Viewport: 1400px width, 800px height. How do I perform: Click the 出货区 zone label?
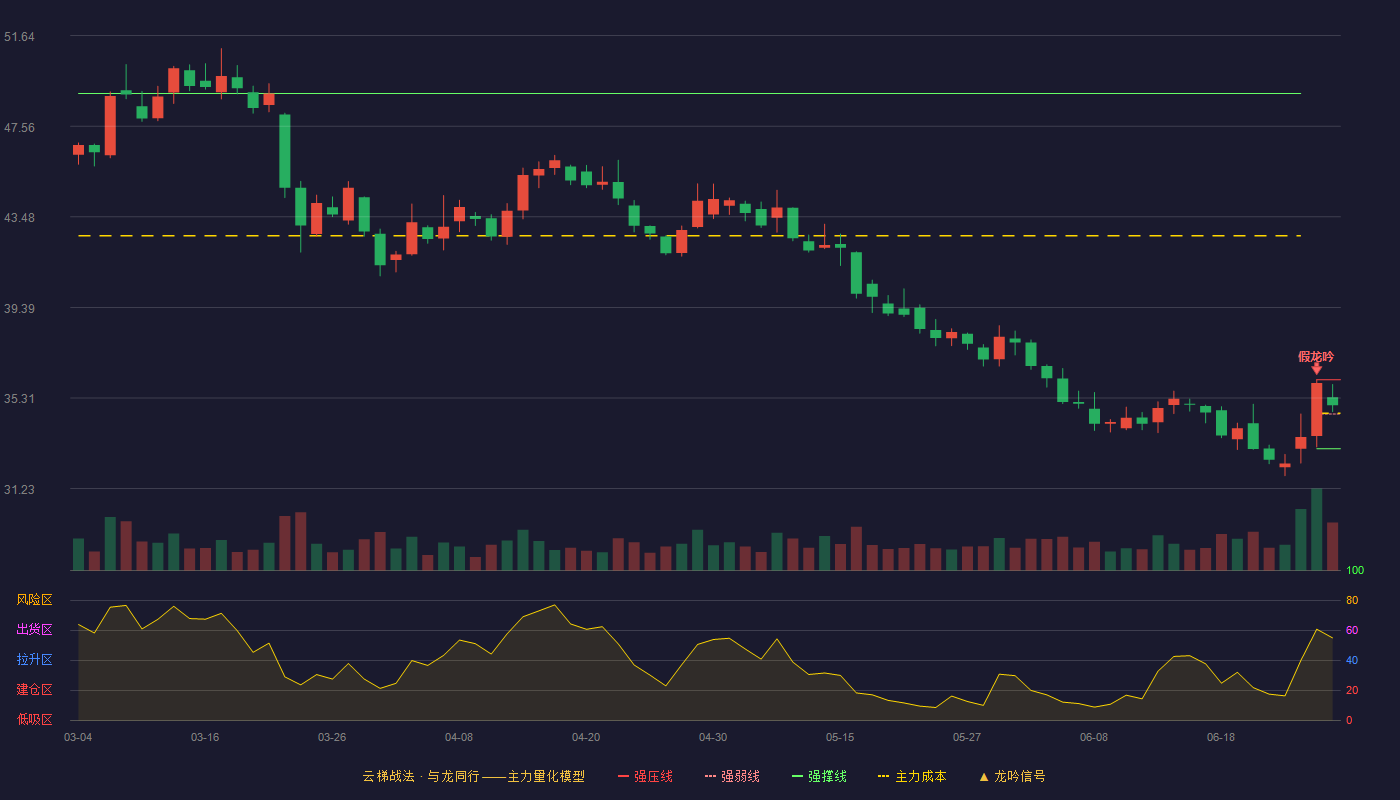(x=34, y=630)
